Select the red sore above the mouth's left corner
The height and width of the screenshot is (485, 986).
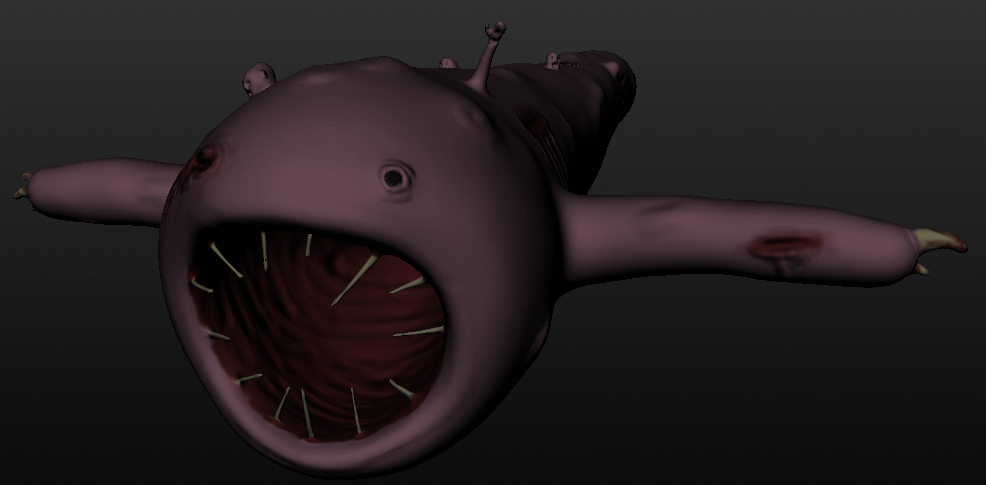206,158
